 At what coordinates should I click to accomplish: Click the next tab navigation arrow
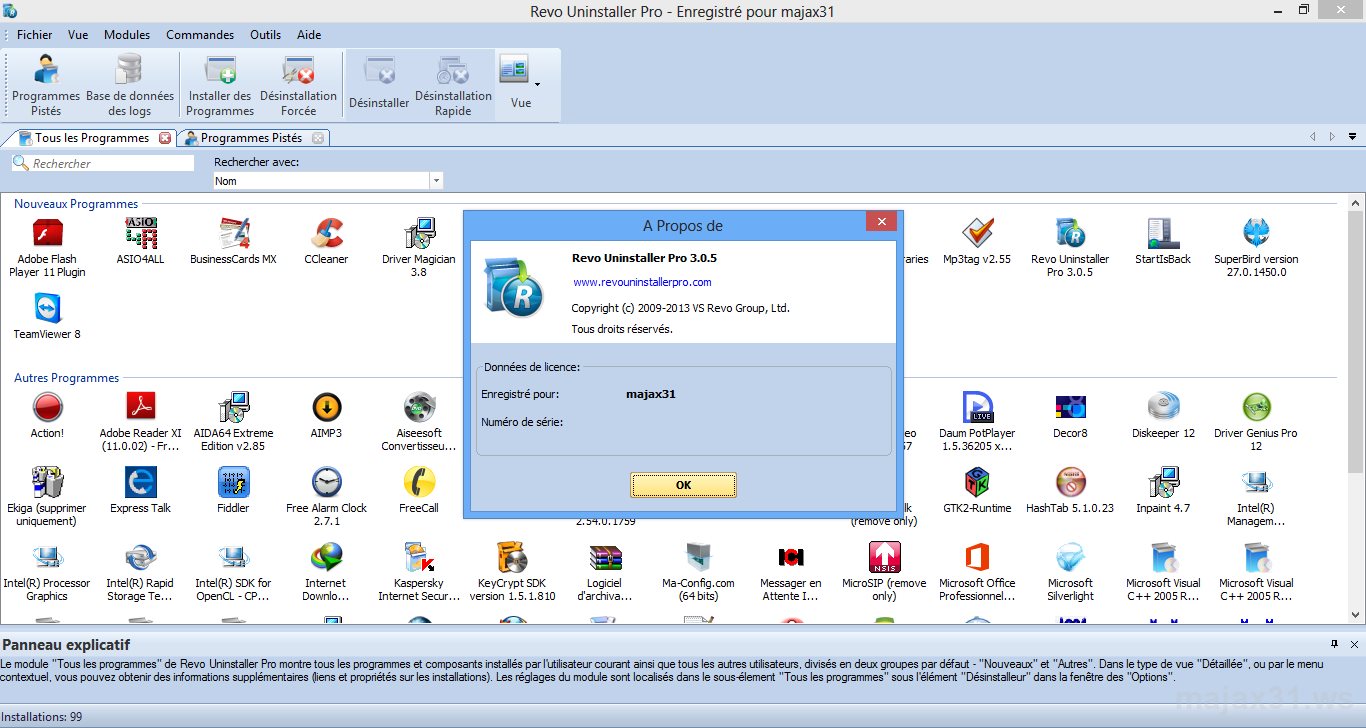point(1332,137)
